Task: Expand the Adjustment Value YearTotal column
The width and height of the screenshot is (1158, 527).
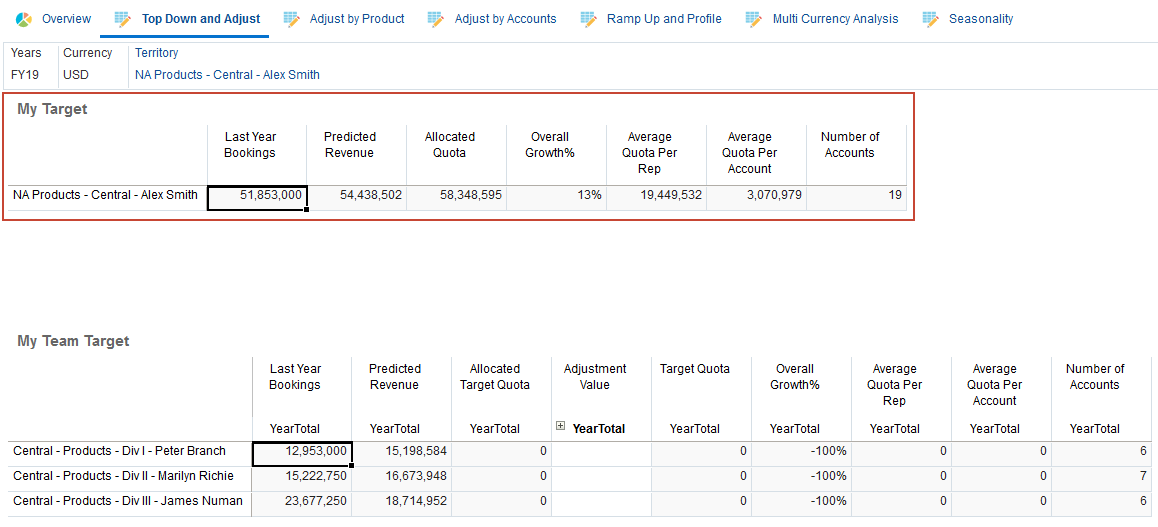Action: tap(561, 426)
